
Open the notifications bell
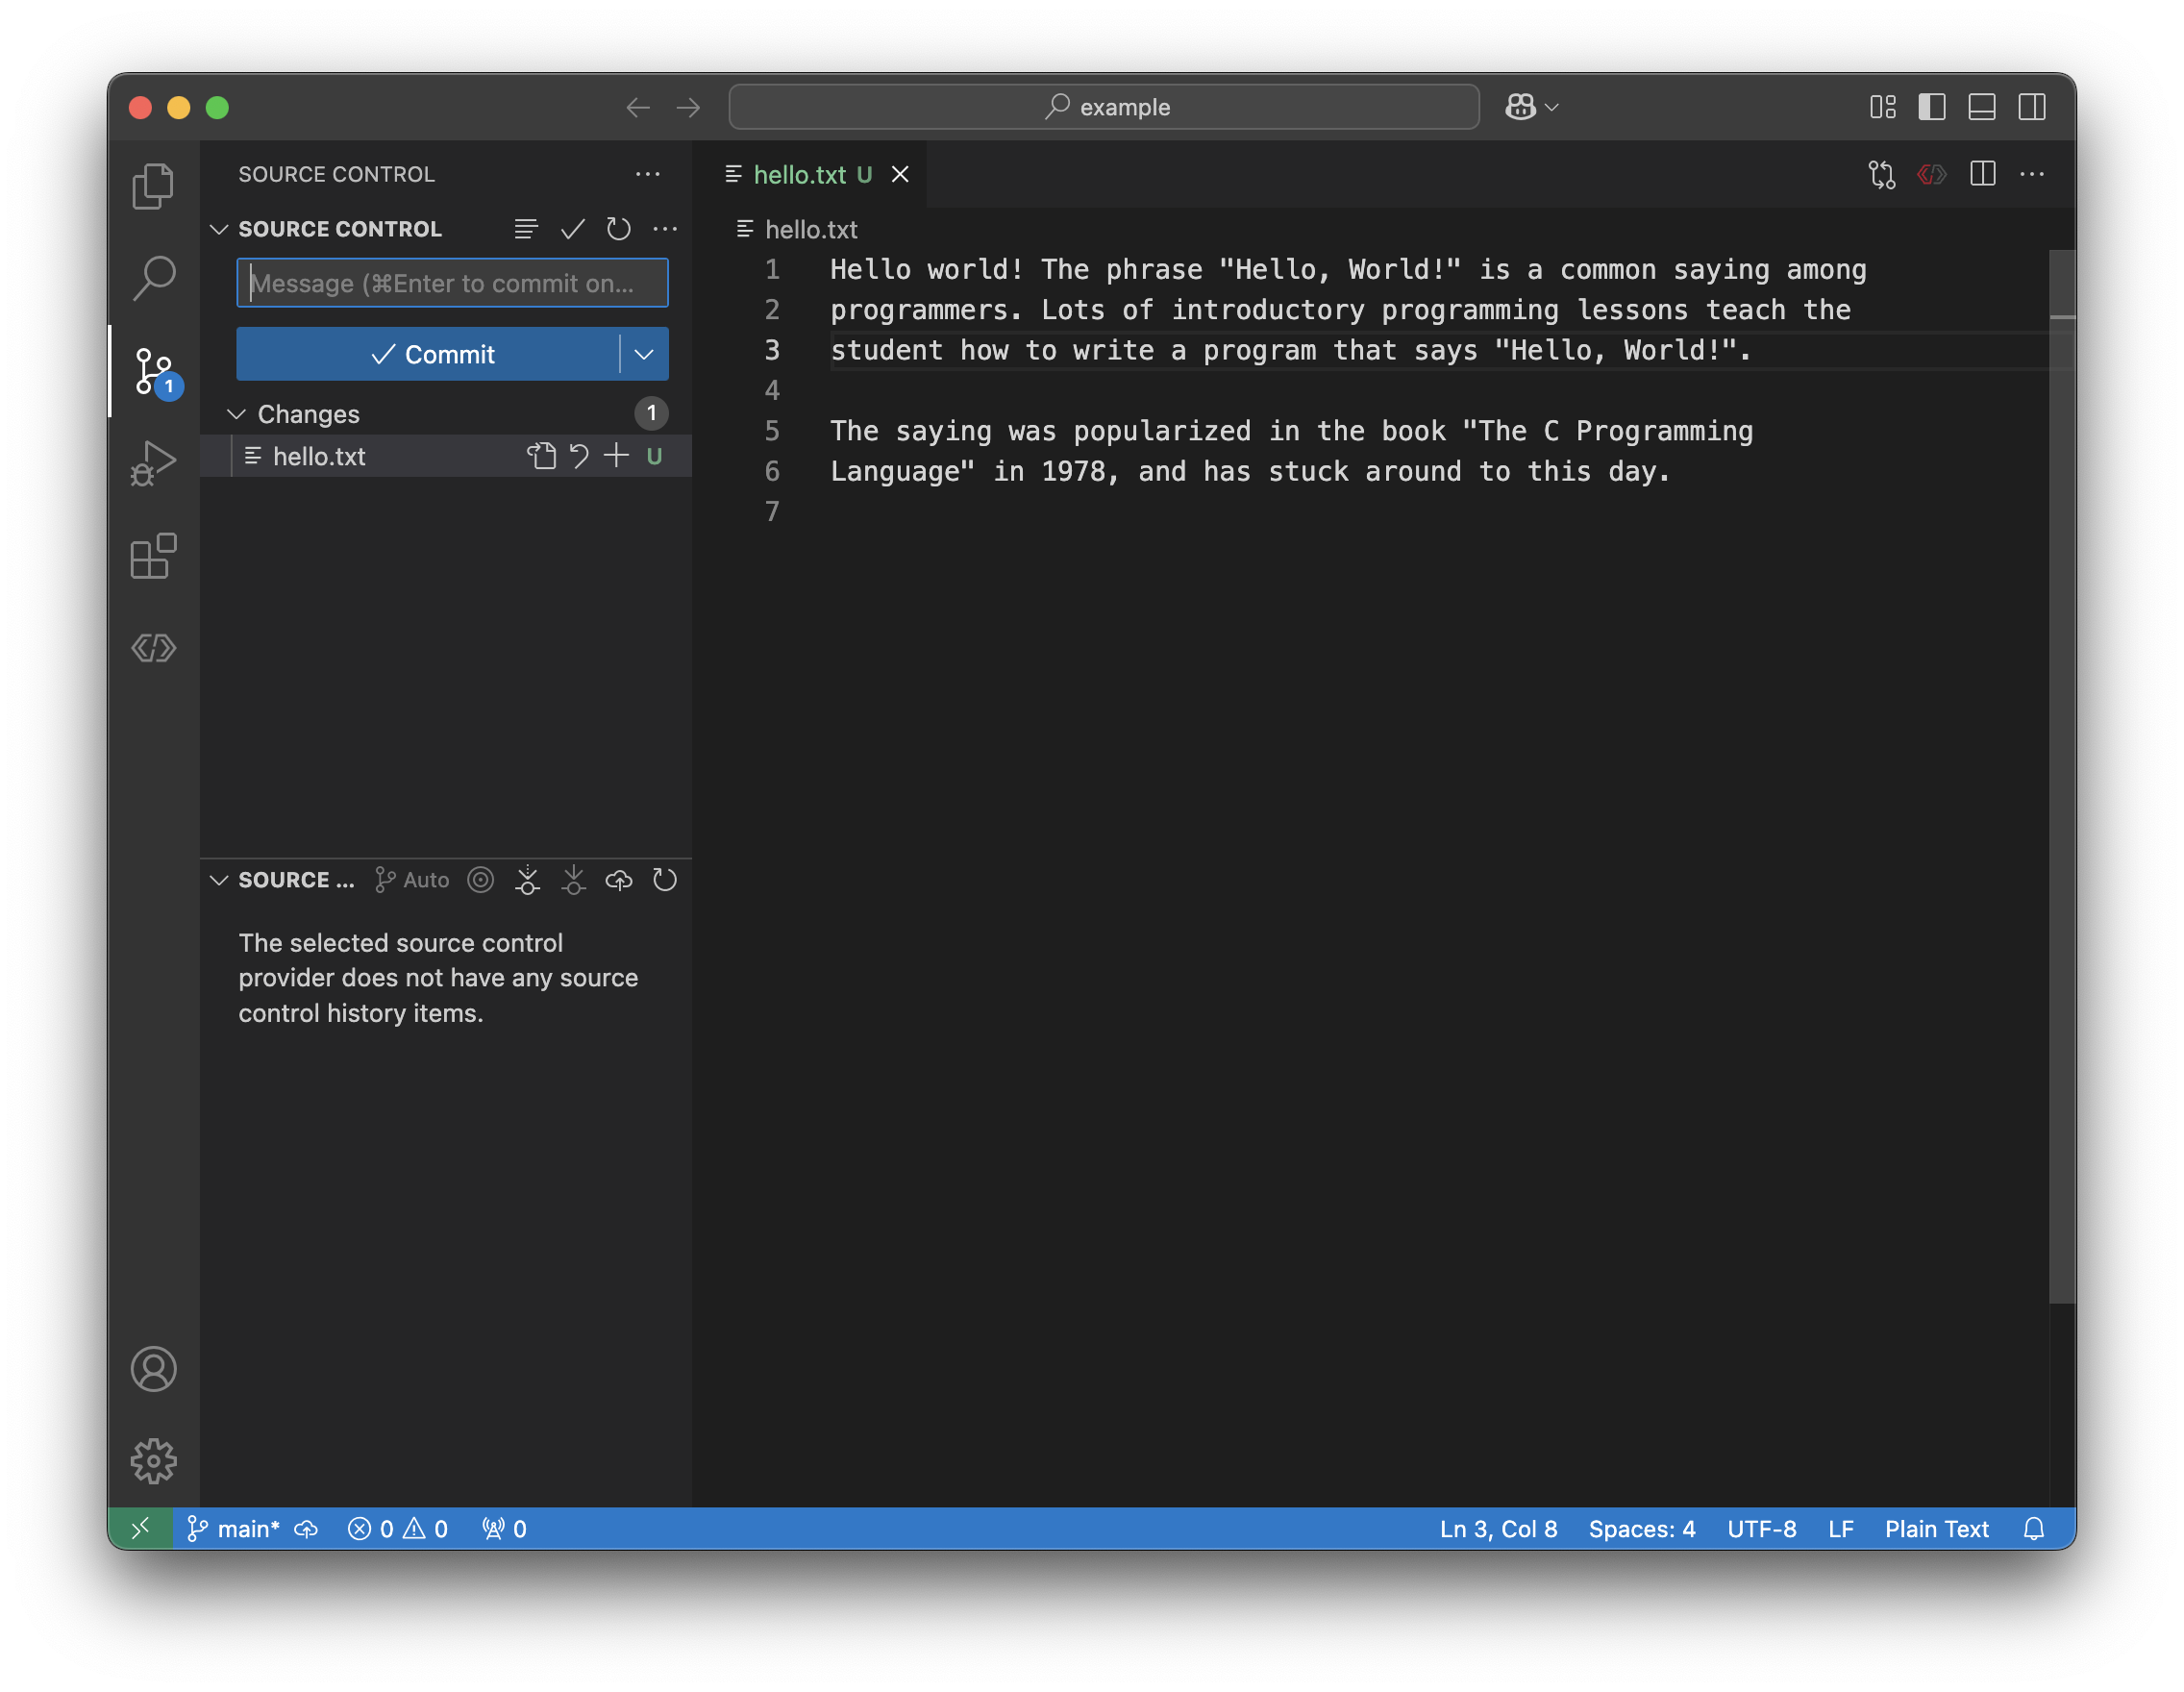(2033, 1529)
